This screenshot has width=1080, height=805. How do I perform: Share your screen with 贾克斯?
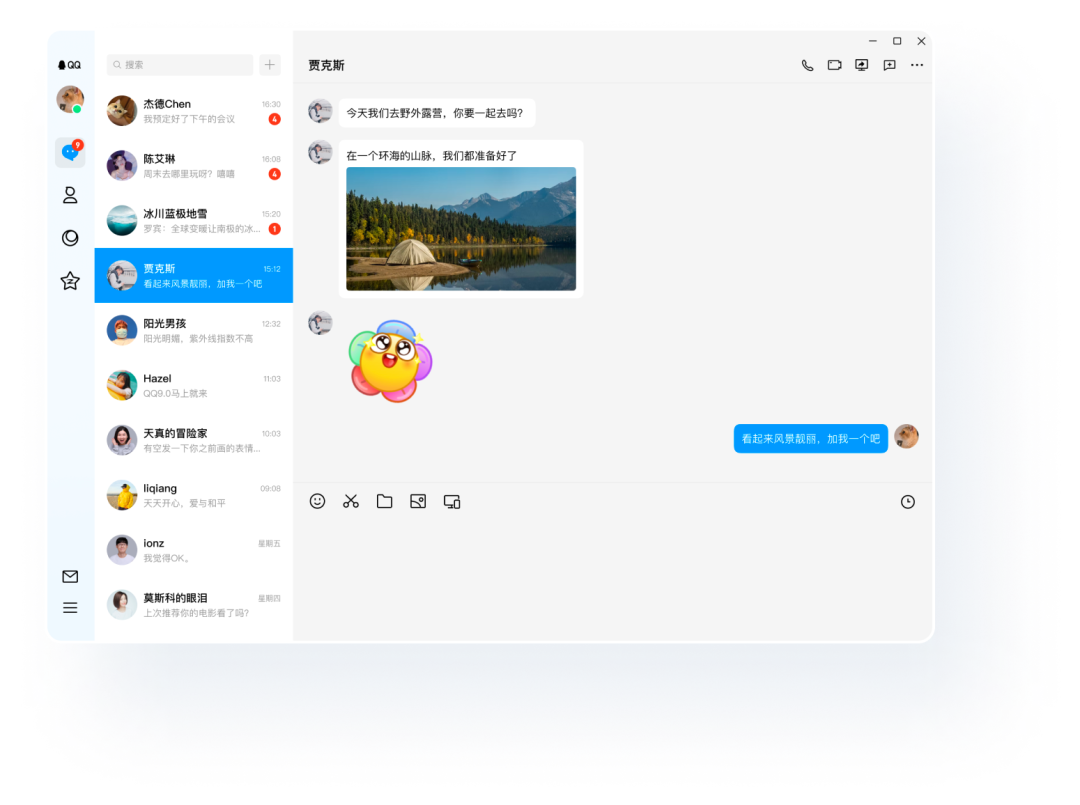point(861,65)
